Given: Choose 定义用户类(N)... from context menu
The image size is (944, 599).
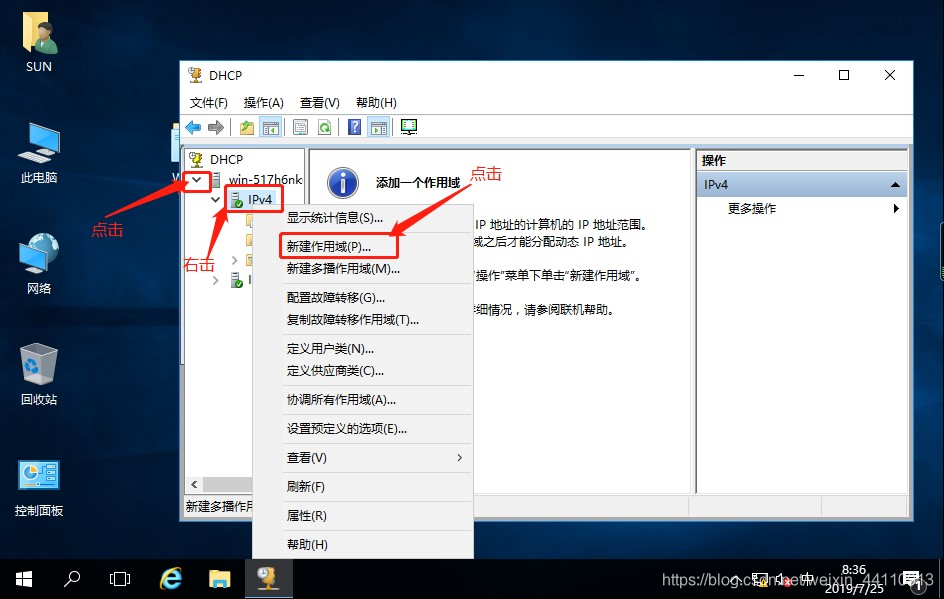Looking at the screenshot, I should 363,349.
